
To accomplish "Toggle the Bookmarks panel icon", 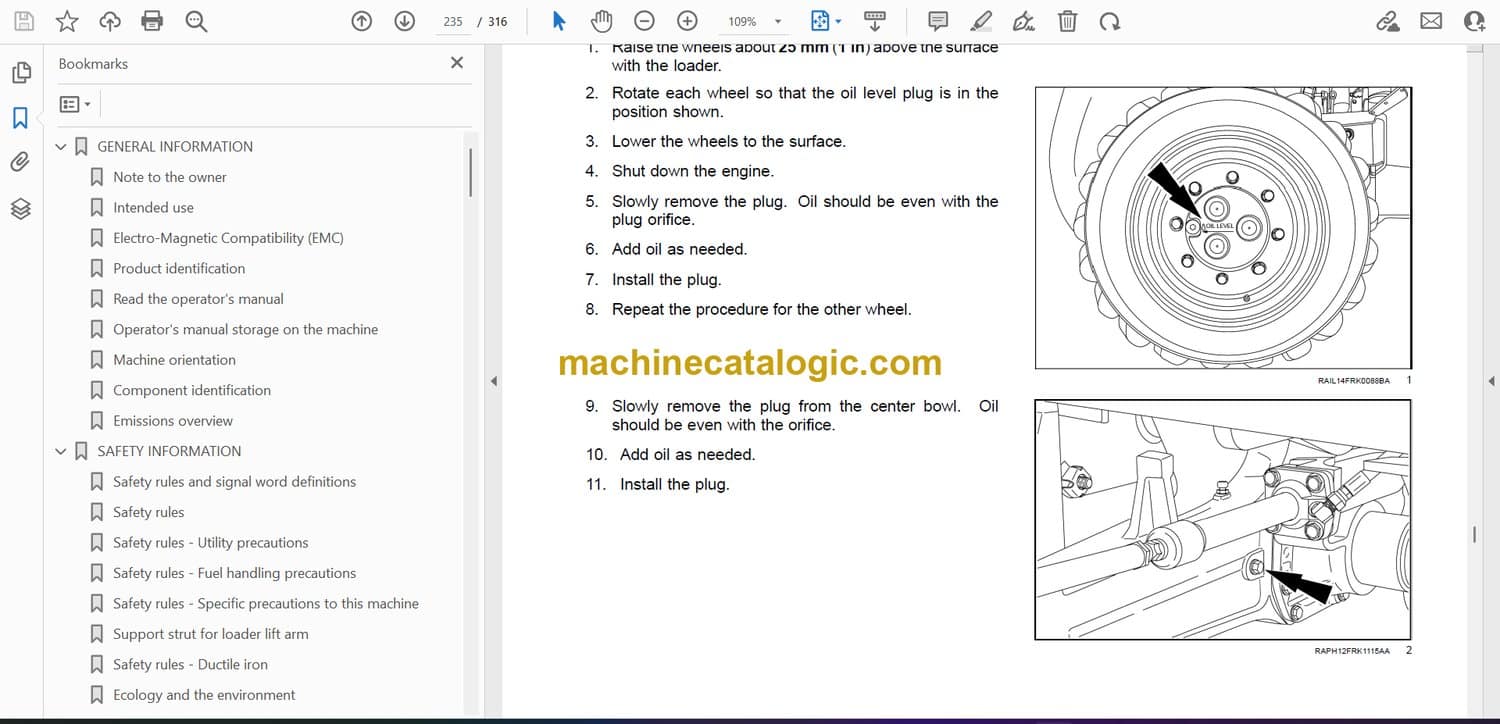I will [x=20, y=118].
